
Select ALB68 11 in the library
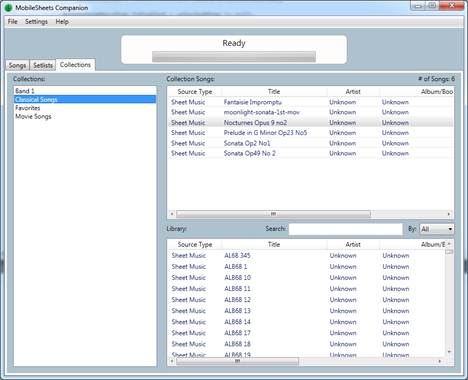tap(307, 289)
